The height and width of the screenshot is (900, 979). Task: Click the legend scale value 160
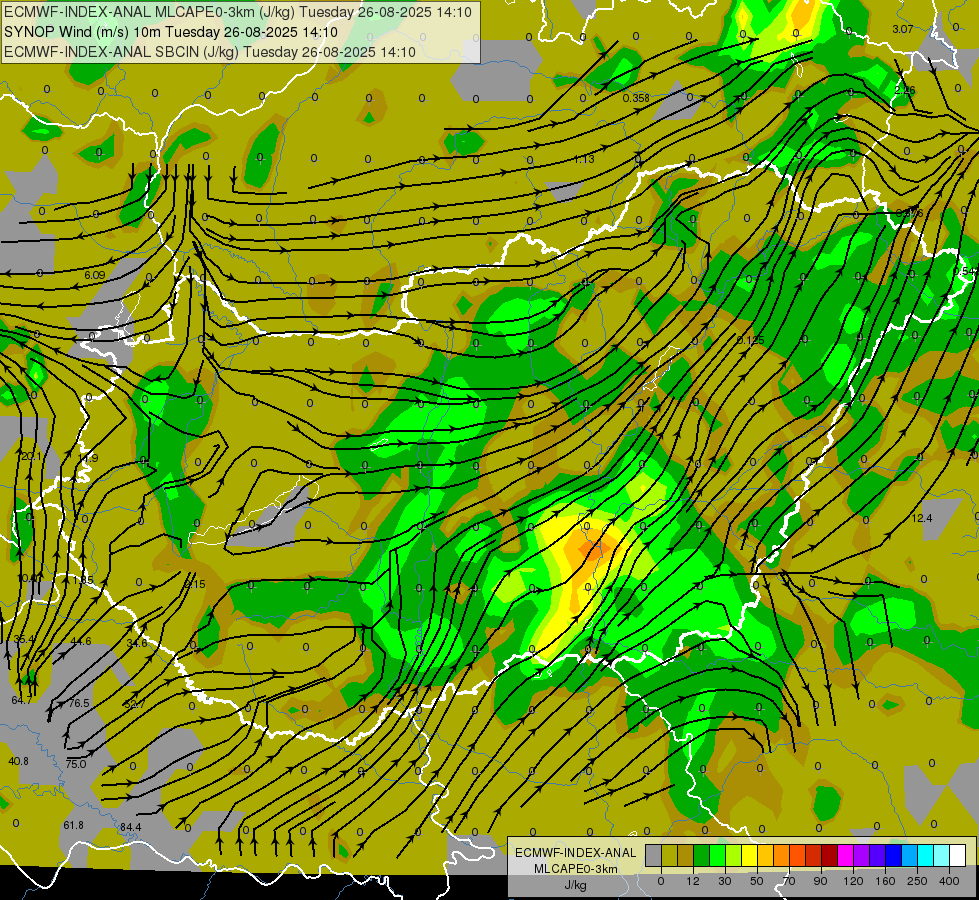885,881
